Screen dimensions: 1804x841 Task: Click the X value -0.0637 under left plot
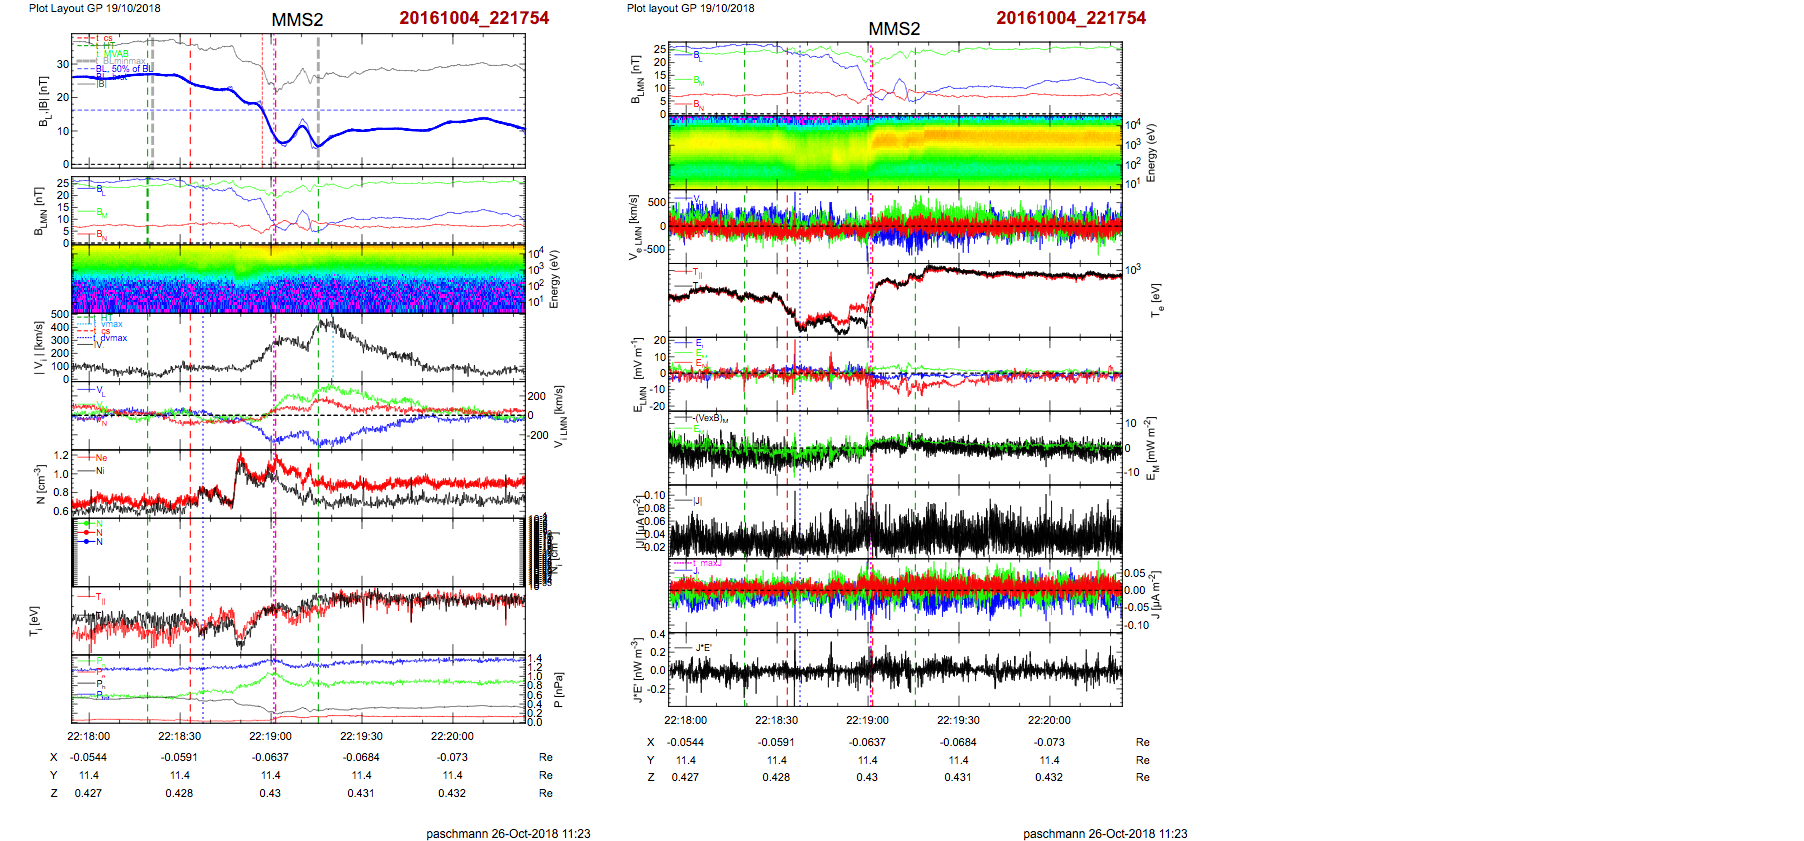[270, 757]
